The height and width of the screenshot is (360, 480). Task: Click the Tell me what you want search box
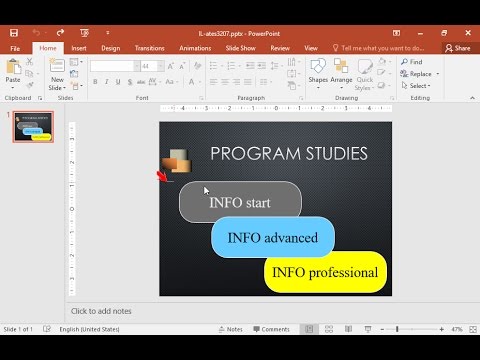click(x=379, y=48)
